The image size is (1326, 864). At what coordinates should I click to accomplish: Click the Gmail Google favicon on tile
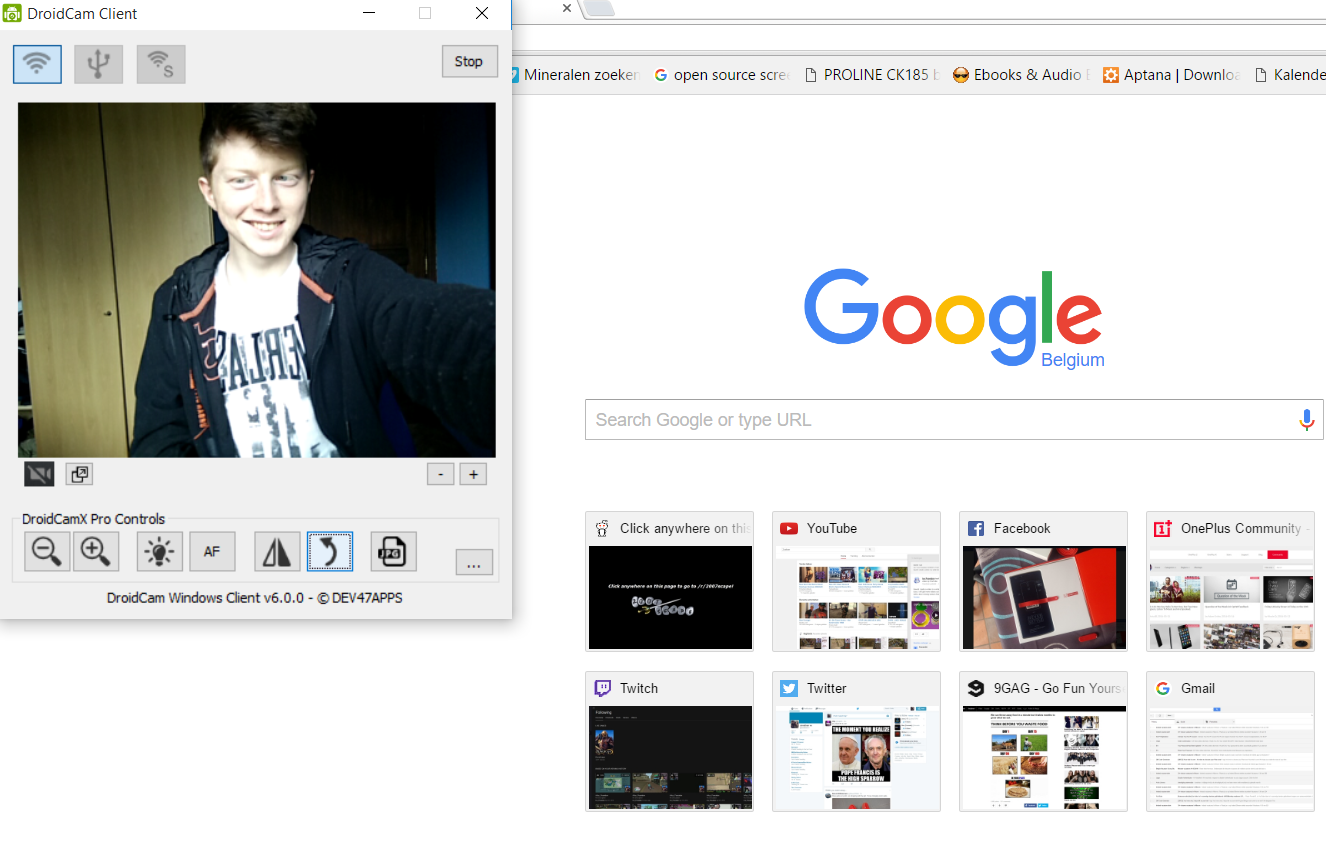click(x=1163, y=689)
